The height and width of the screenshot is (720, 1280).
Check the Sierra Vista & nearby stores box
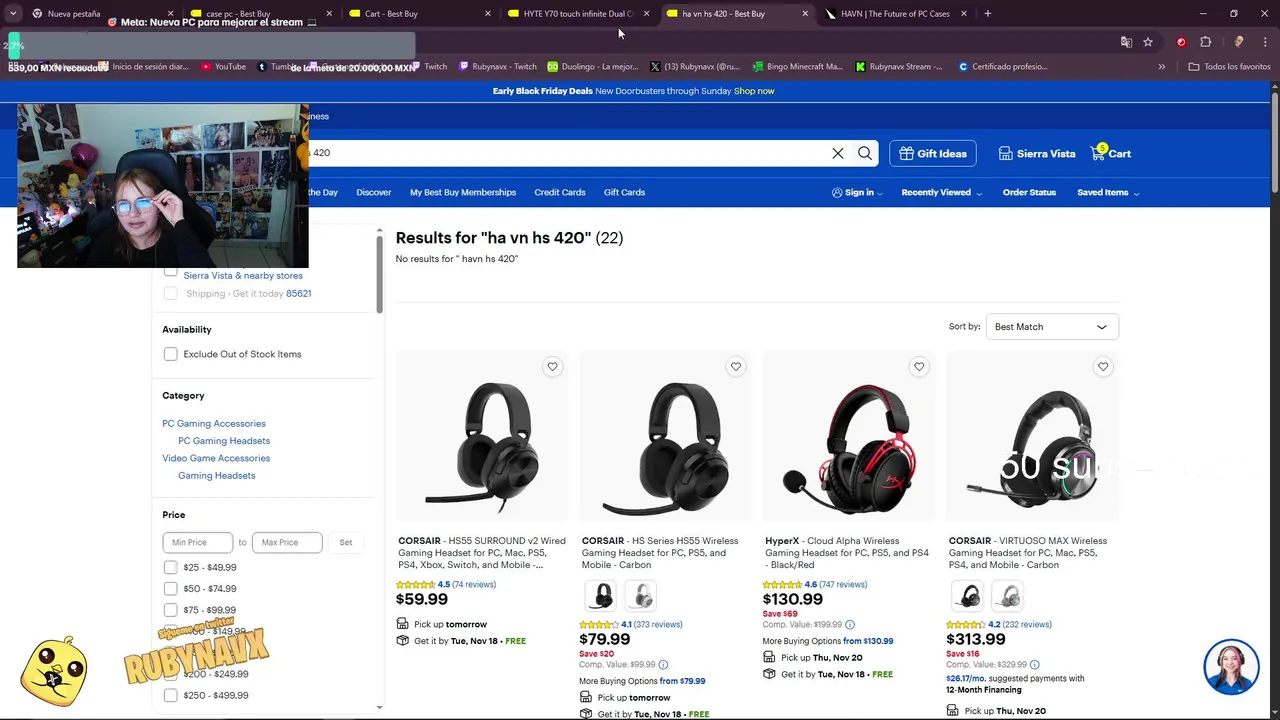(170, 271)
